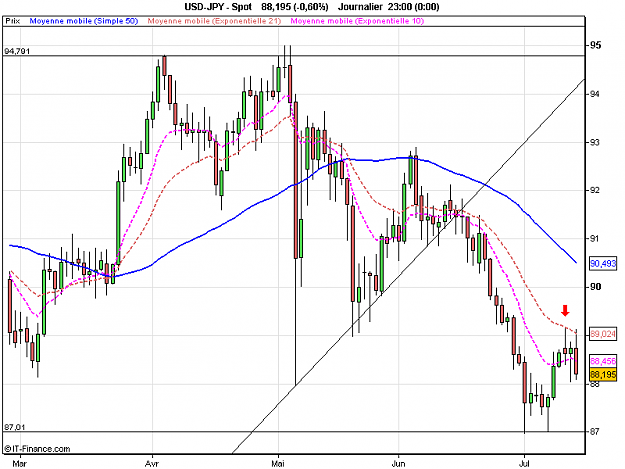This screenshot has width=625, height=469.
Task: Click the 91 price axis label
Action: (594, 238)
